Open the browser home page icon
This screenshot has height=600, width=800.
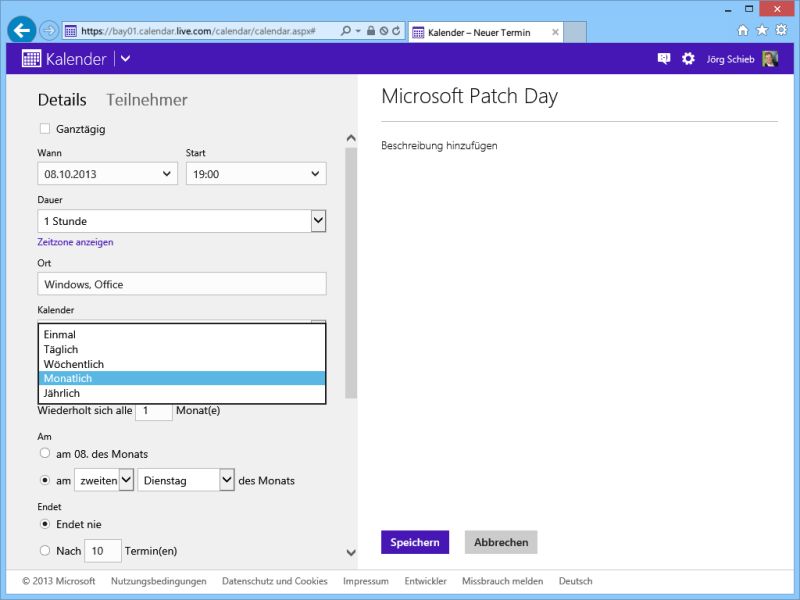pyautogui.click(x=743, y=30)
